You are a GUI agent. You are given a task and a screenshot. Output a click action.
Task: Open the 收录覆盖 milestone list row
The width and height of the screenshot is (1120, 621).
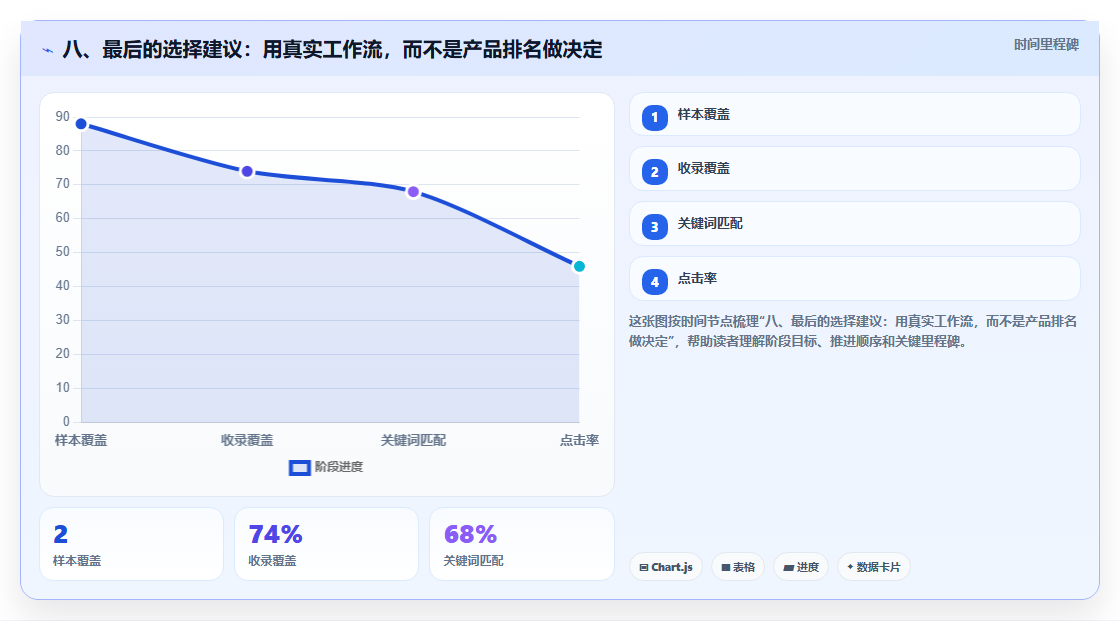(854, 169)
